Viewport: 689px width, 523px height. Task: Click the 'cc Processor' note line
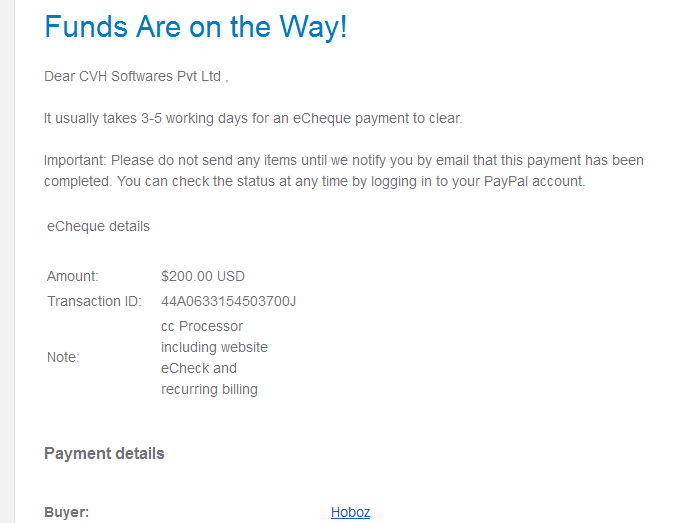pyautogui.click(x=202, y=326)
